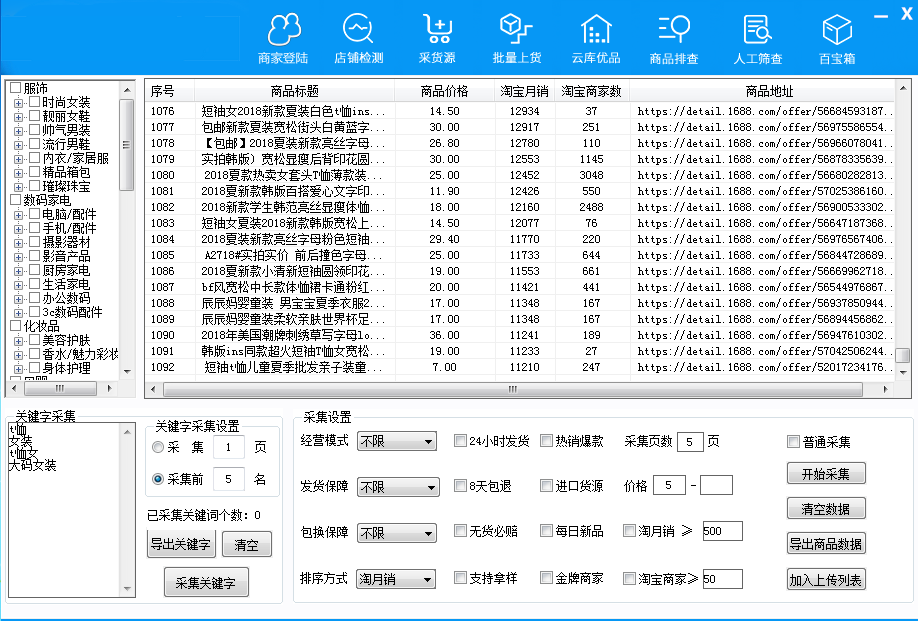This screenshot has width=918, height=621.
Task: Click the product table vertical scrollbar thumb
Action: pos(903,355)
